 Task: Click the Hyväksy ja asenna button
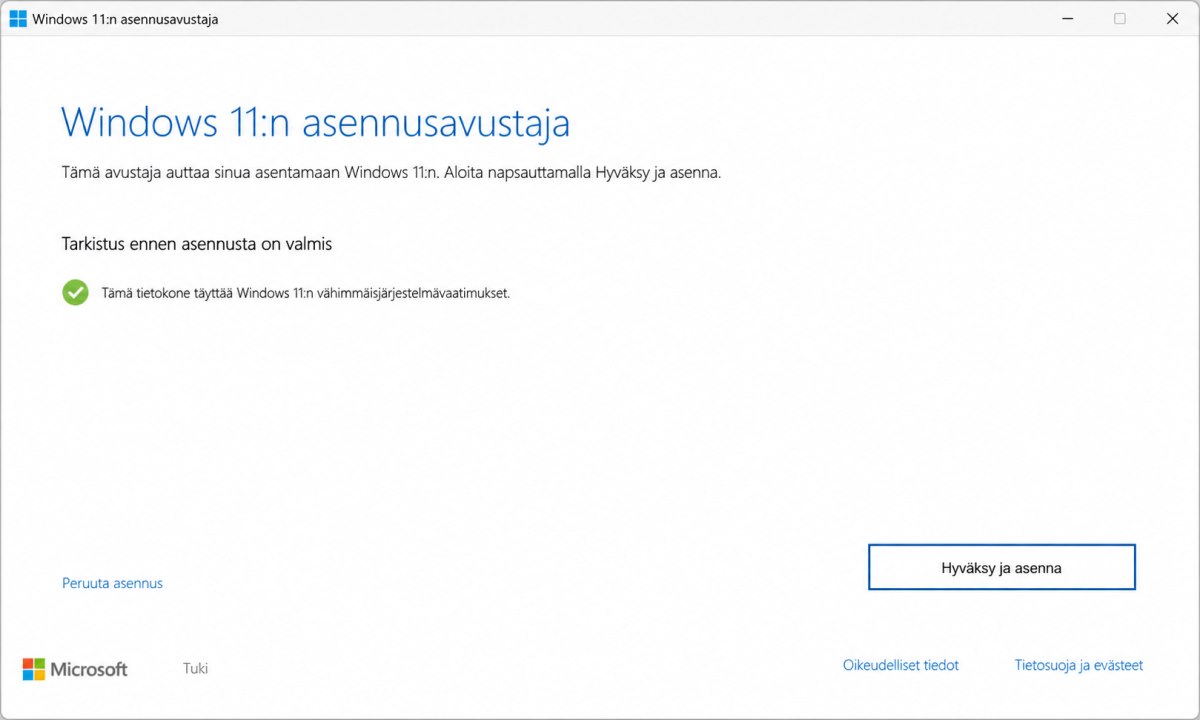[x=1001, y=568]
